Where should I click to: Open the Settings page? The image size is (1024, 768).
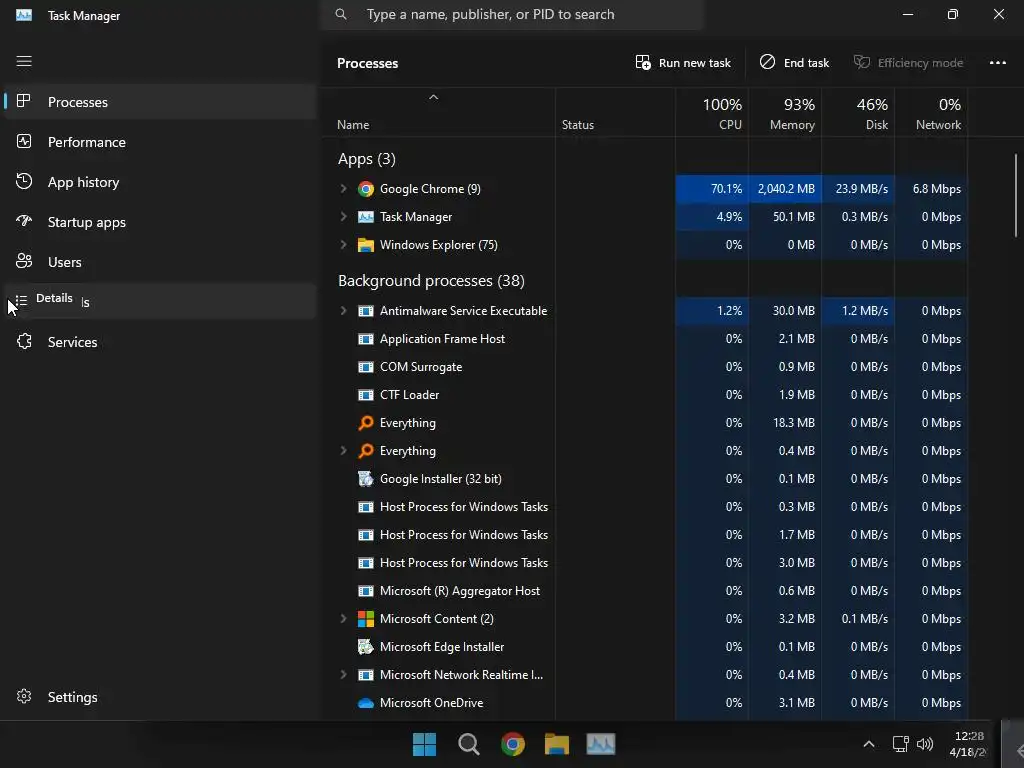point(160,697)
